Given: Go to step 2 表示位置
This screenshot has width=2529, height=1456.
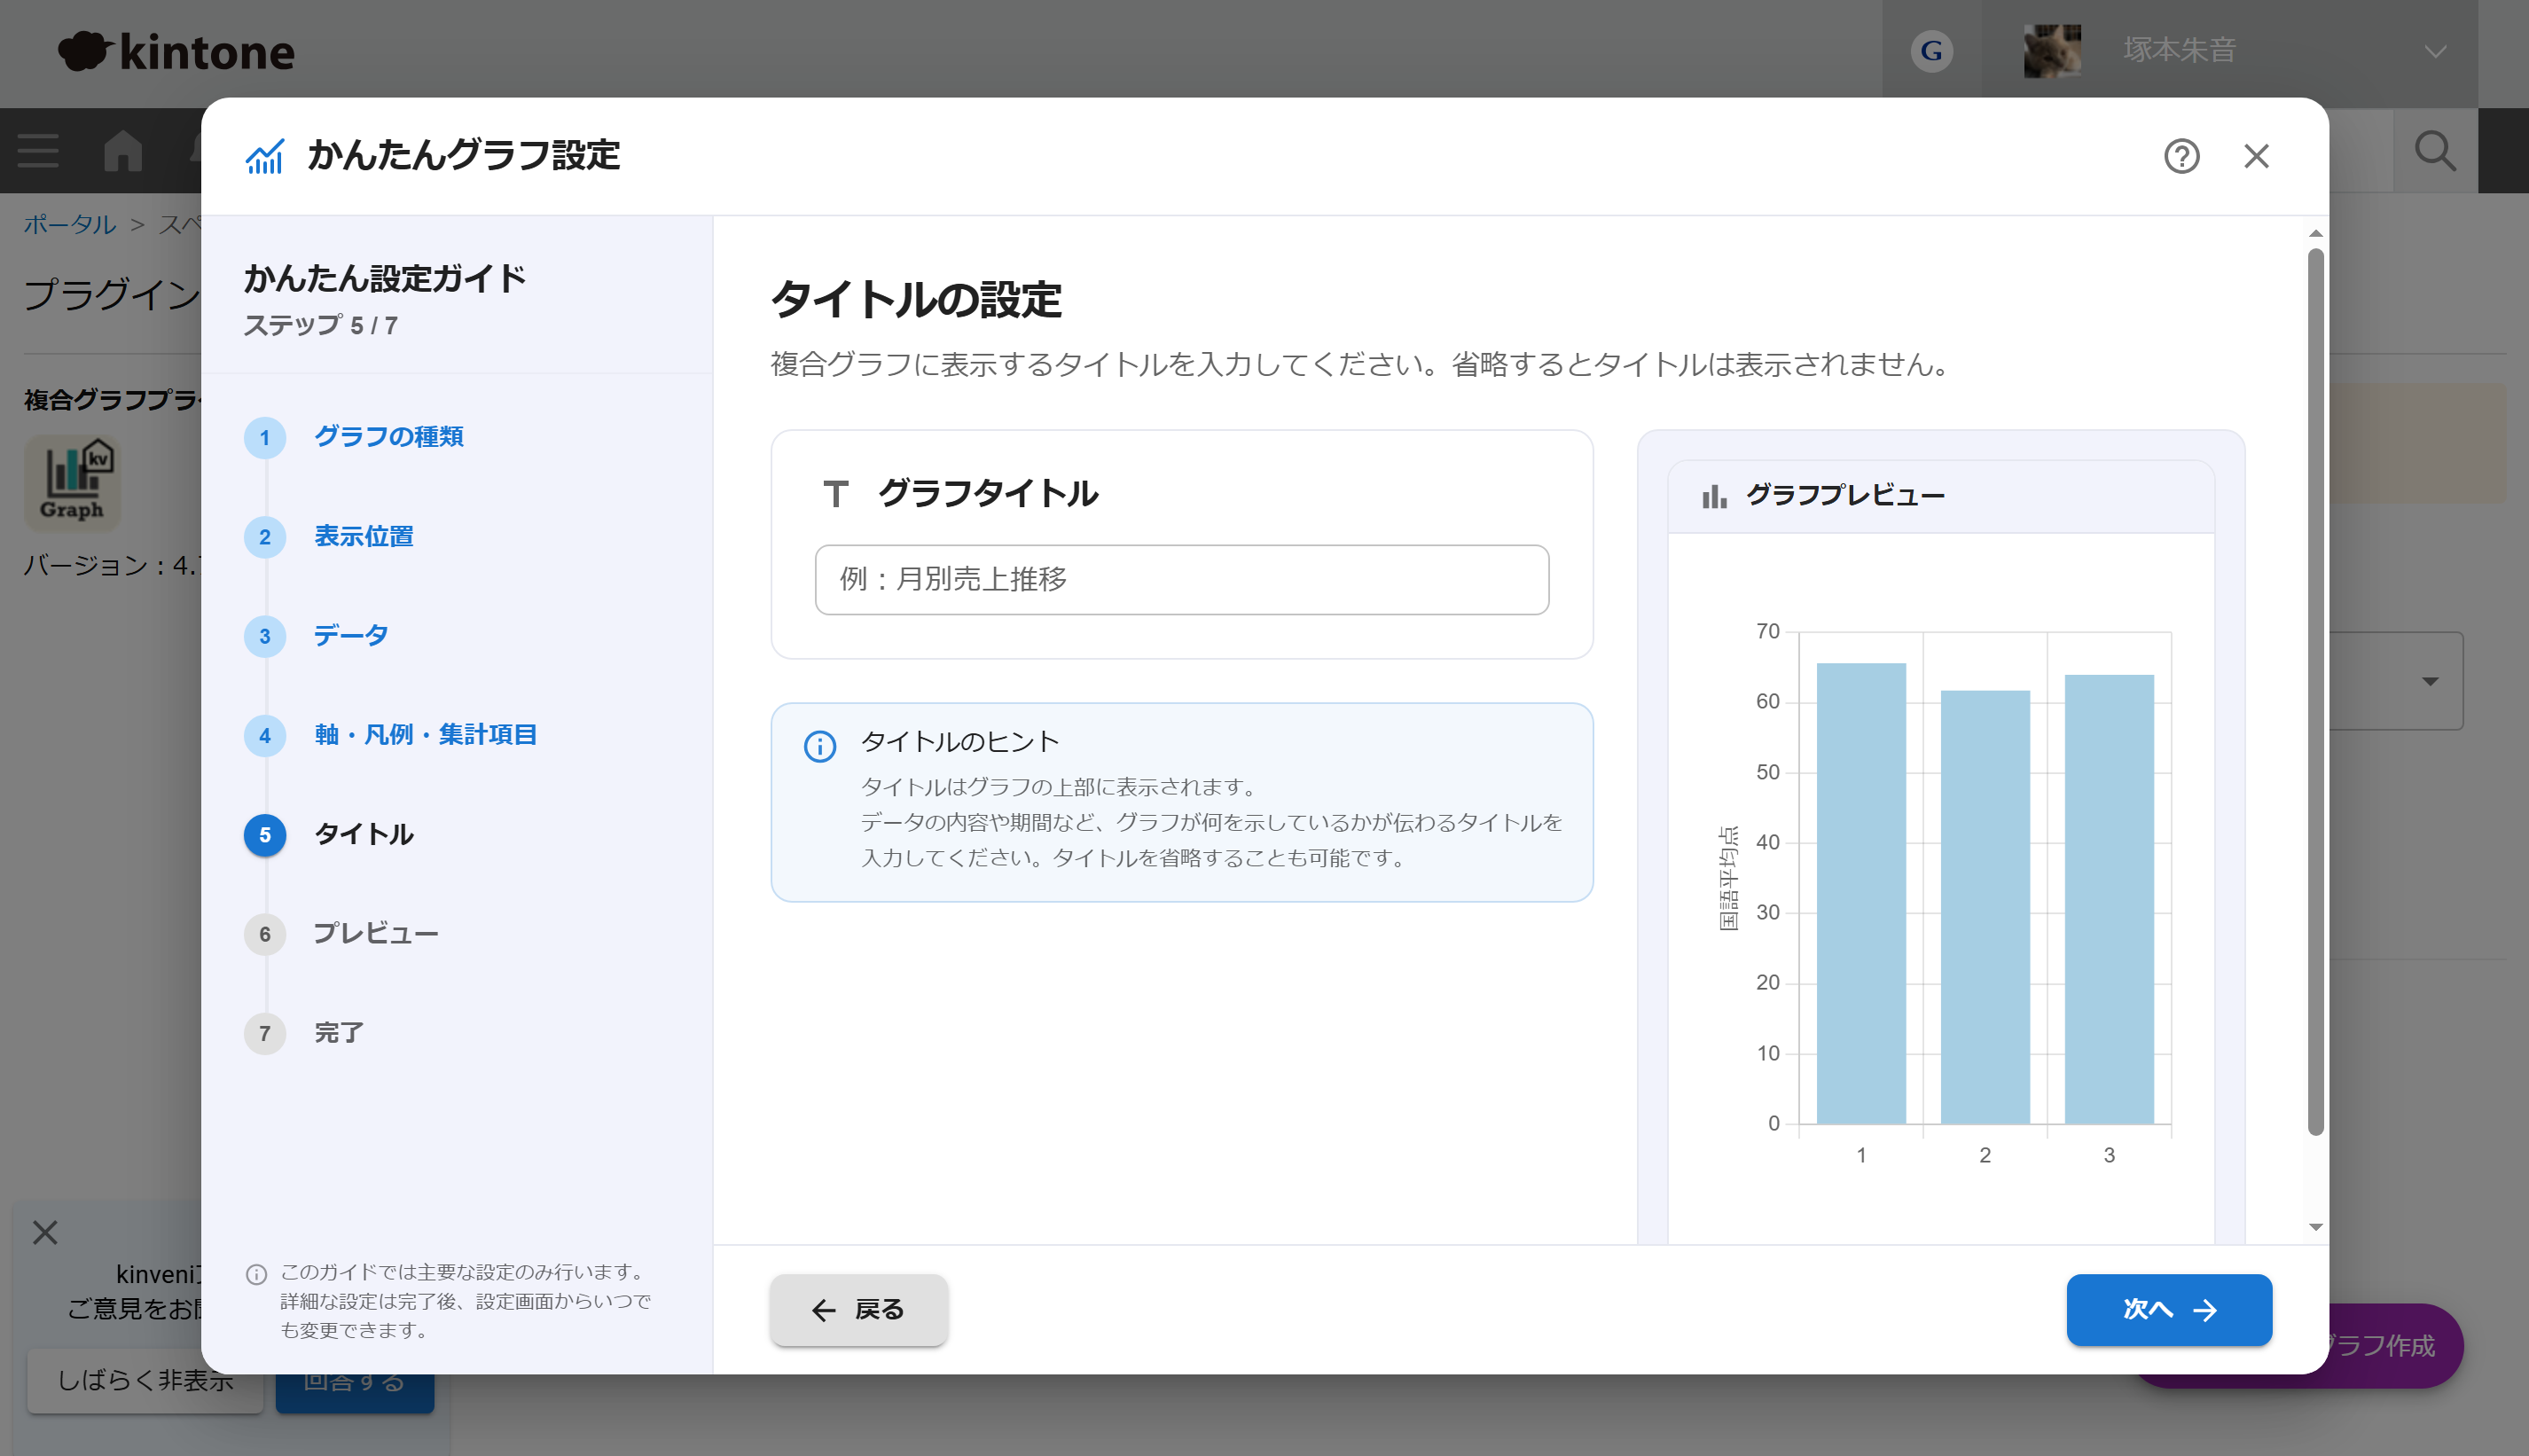Looking at the screenshot, I should 364,537.
